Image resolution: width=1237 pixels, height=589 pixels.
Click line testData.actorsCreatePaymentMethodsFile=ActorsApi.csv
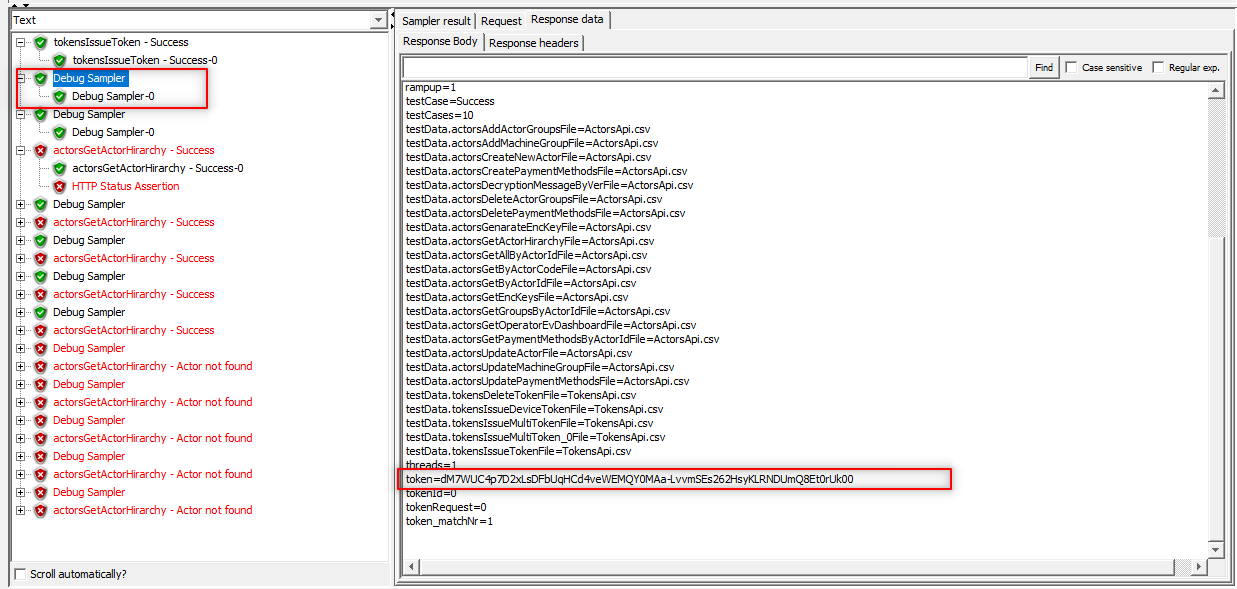(546, 171)
